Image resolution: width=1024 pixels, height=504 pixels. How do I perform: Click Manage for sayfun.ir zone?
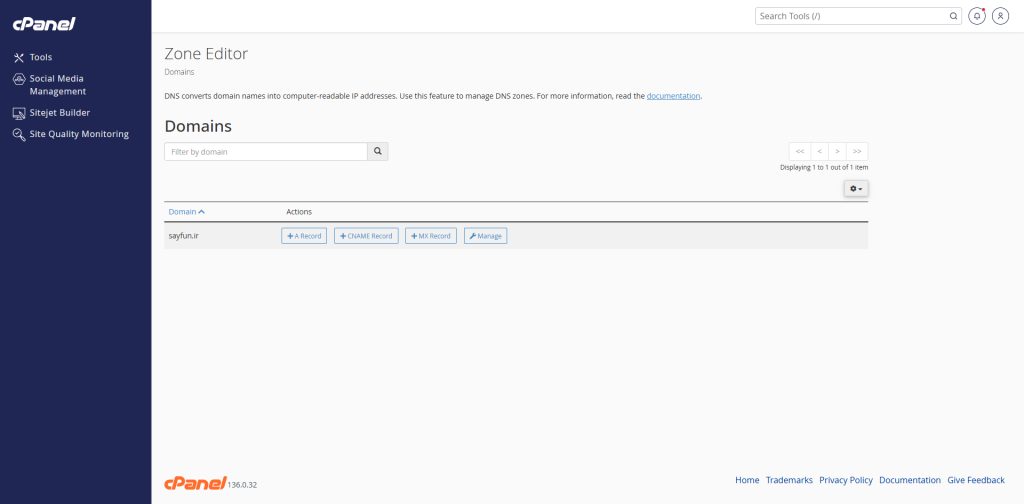click(x=485, y=236)
